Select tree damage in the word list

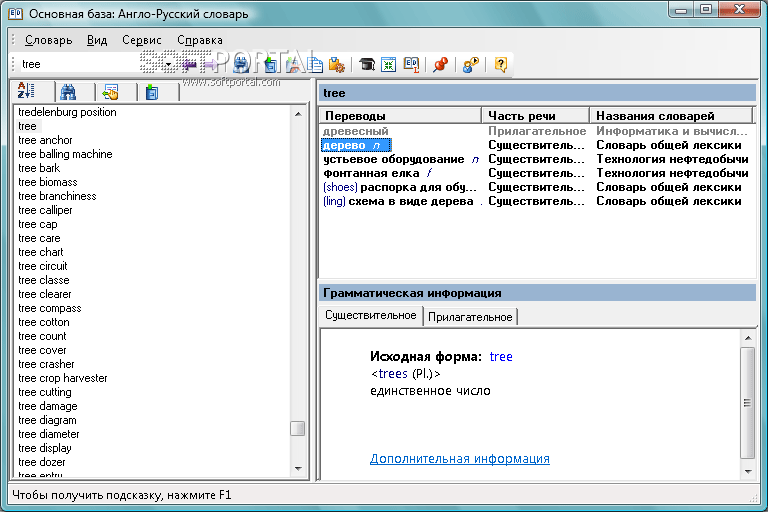pos(48,406)
